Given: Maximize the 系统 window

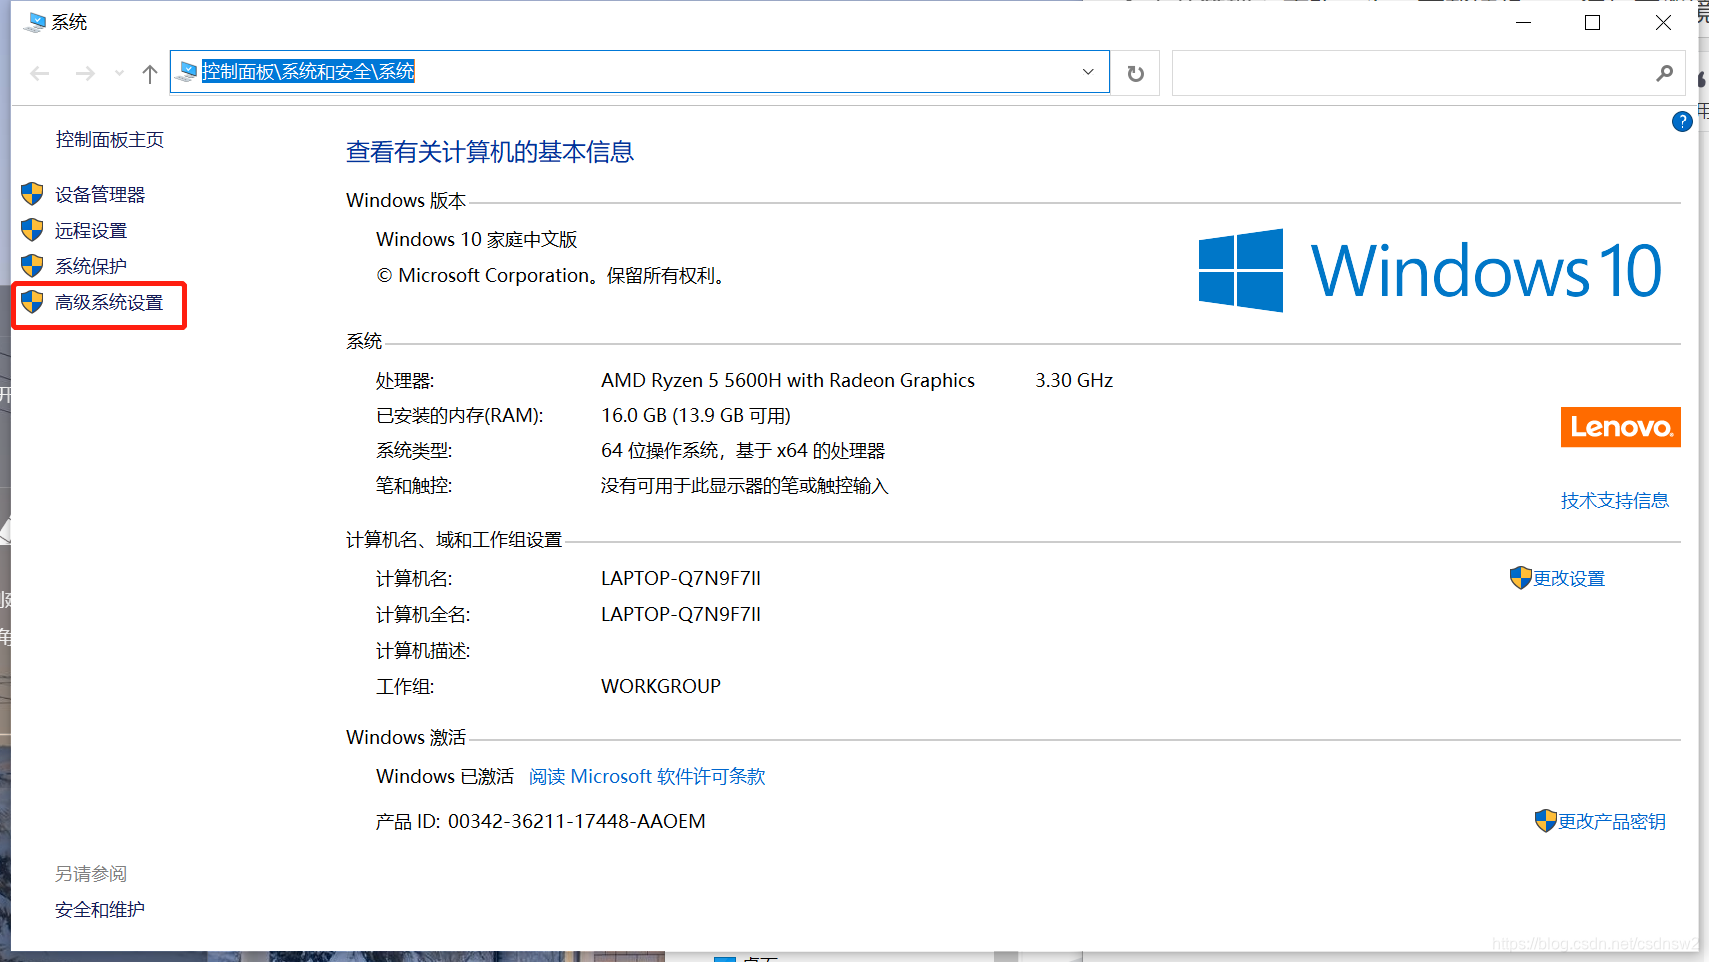Looking at the screenshot, I should (1593, 23).
